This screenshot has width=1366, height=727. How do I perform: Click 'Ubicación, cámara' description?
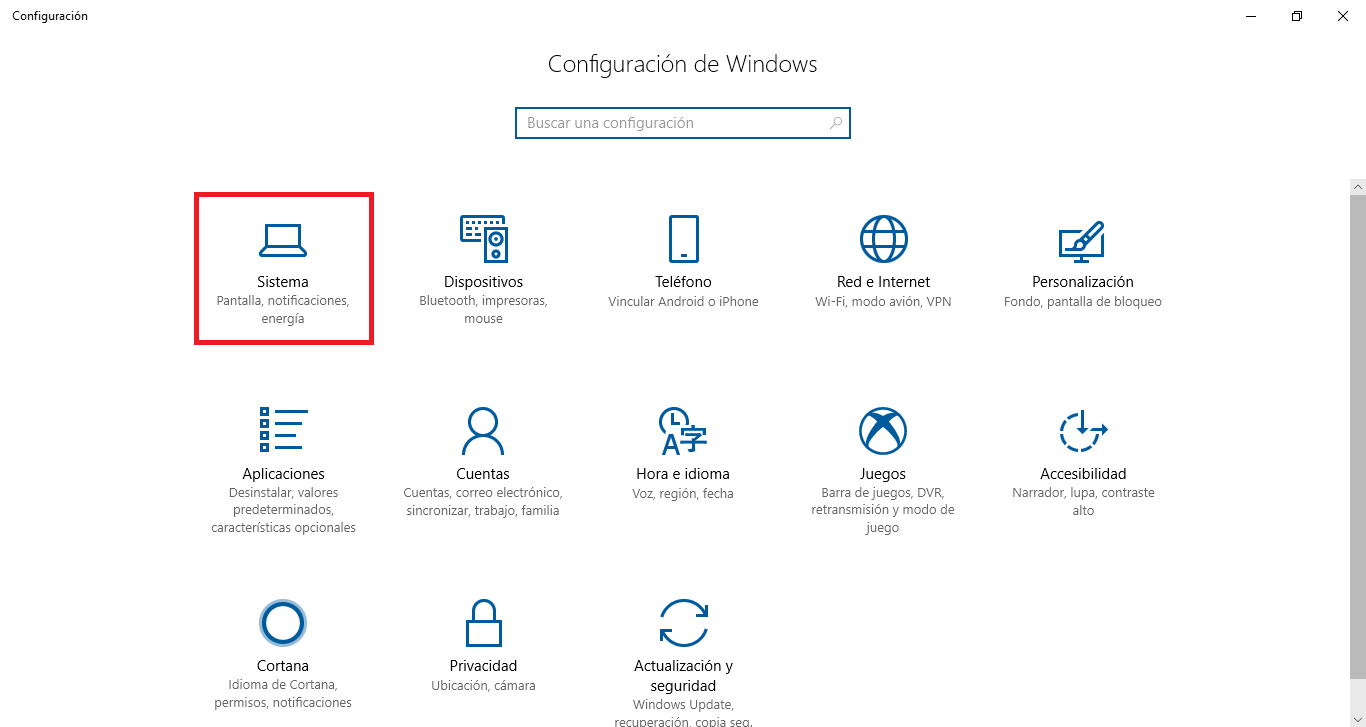(x=483, y=686)
